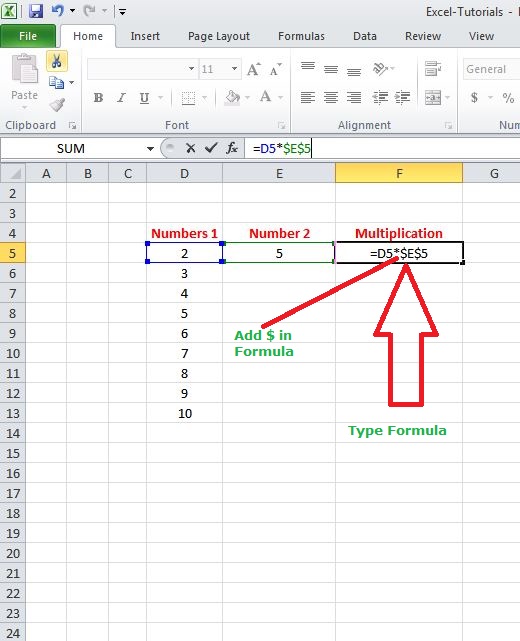520x641 pixels.
Task: Click the Paste button
Action: (25, 82)
